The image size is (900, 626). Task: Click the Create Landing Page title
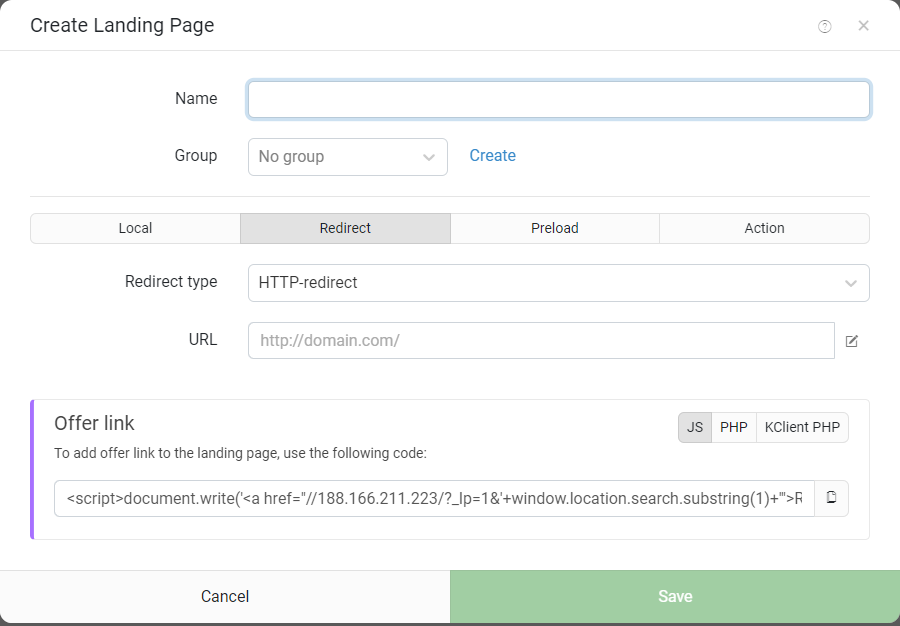click(x=122, y=25)
